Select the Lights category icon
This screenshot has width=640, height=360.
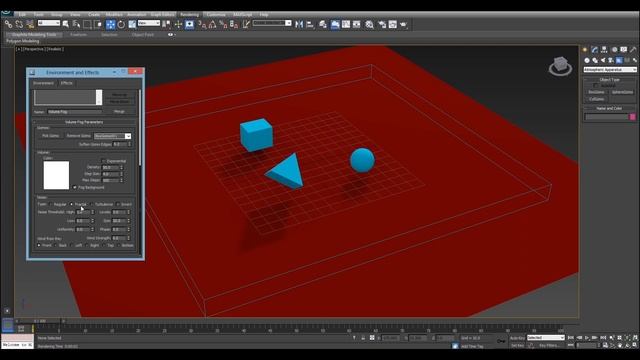click(x=603, y=60)
